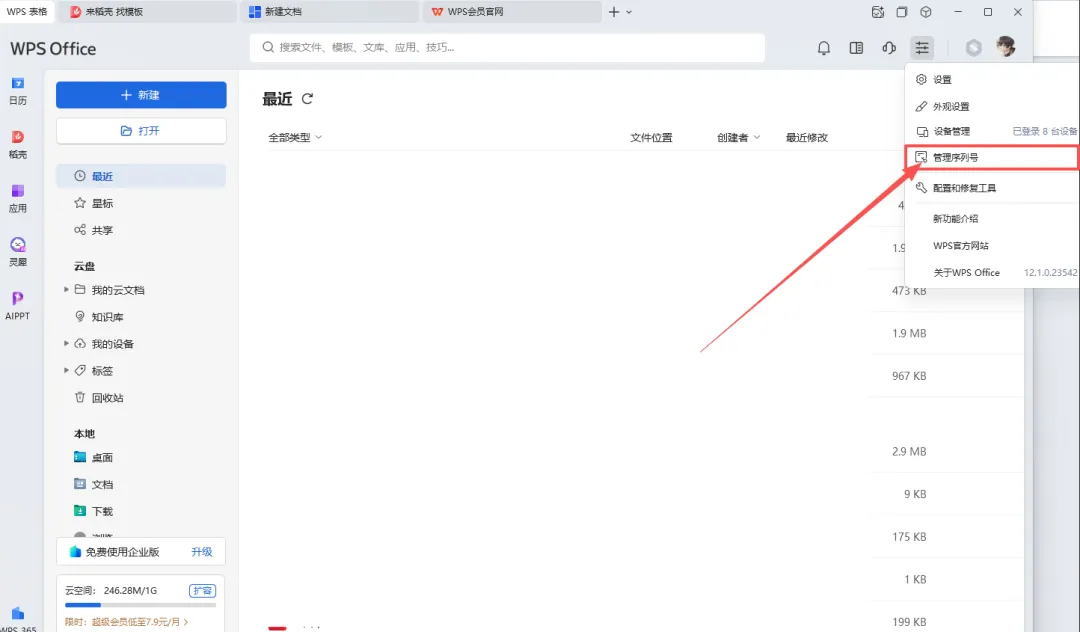Click the 限时 超级会员 promotion link

pyautogui.click(x=127, y=622)
